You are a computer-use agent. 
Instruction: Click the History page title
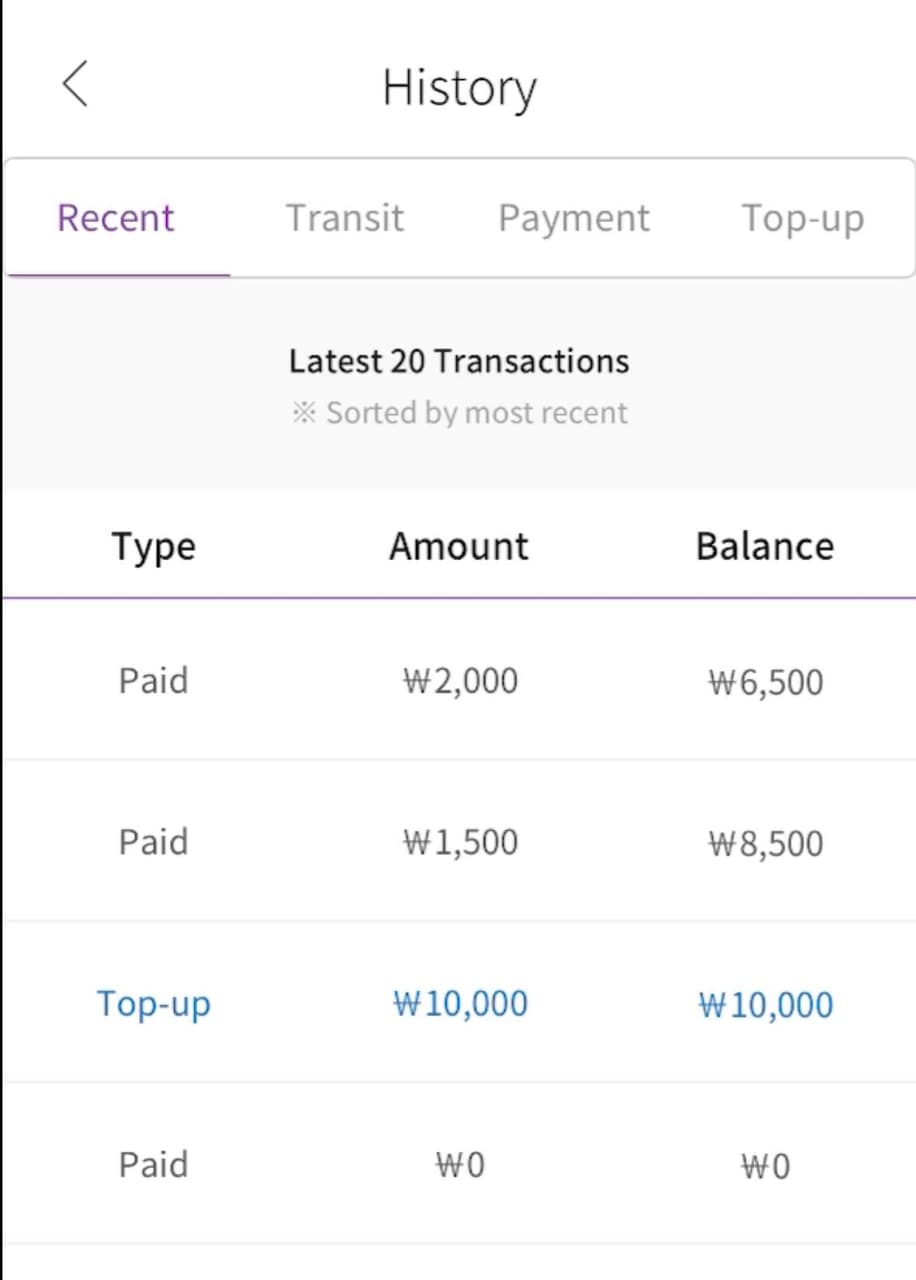coord(459,87)
